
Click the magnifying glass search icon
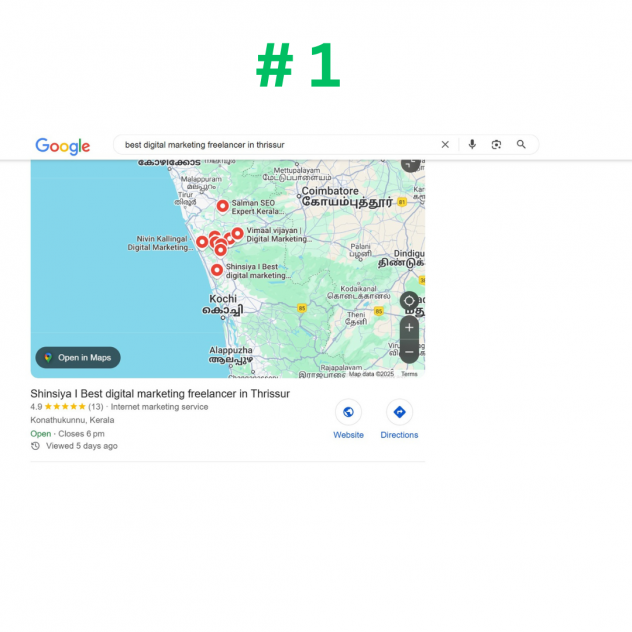(x=521, y=144)
